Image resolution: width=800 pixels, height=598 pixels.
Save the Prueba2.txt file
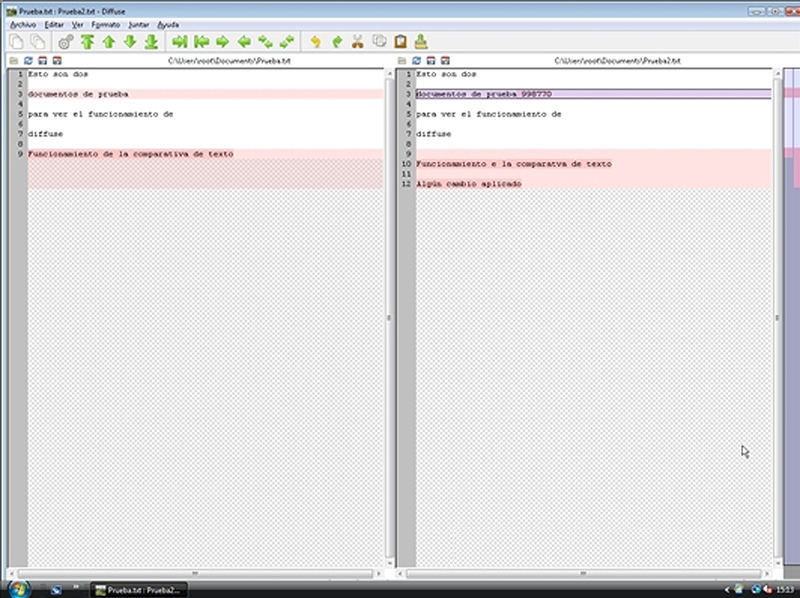pyautogui.click(x=431, y=61)
